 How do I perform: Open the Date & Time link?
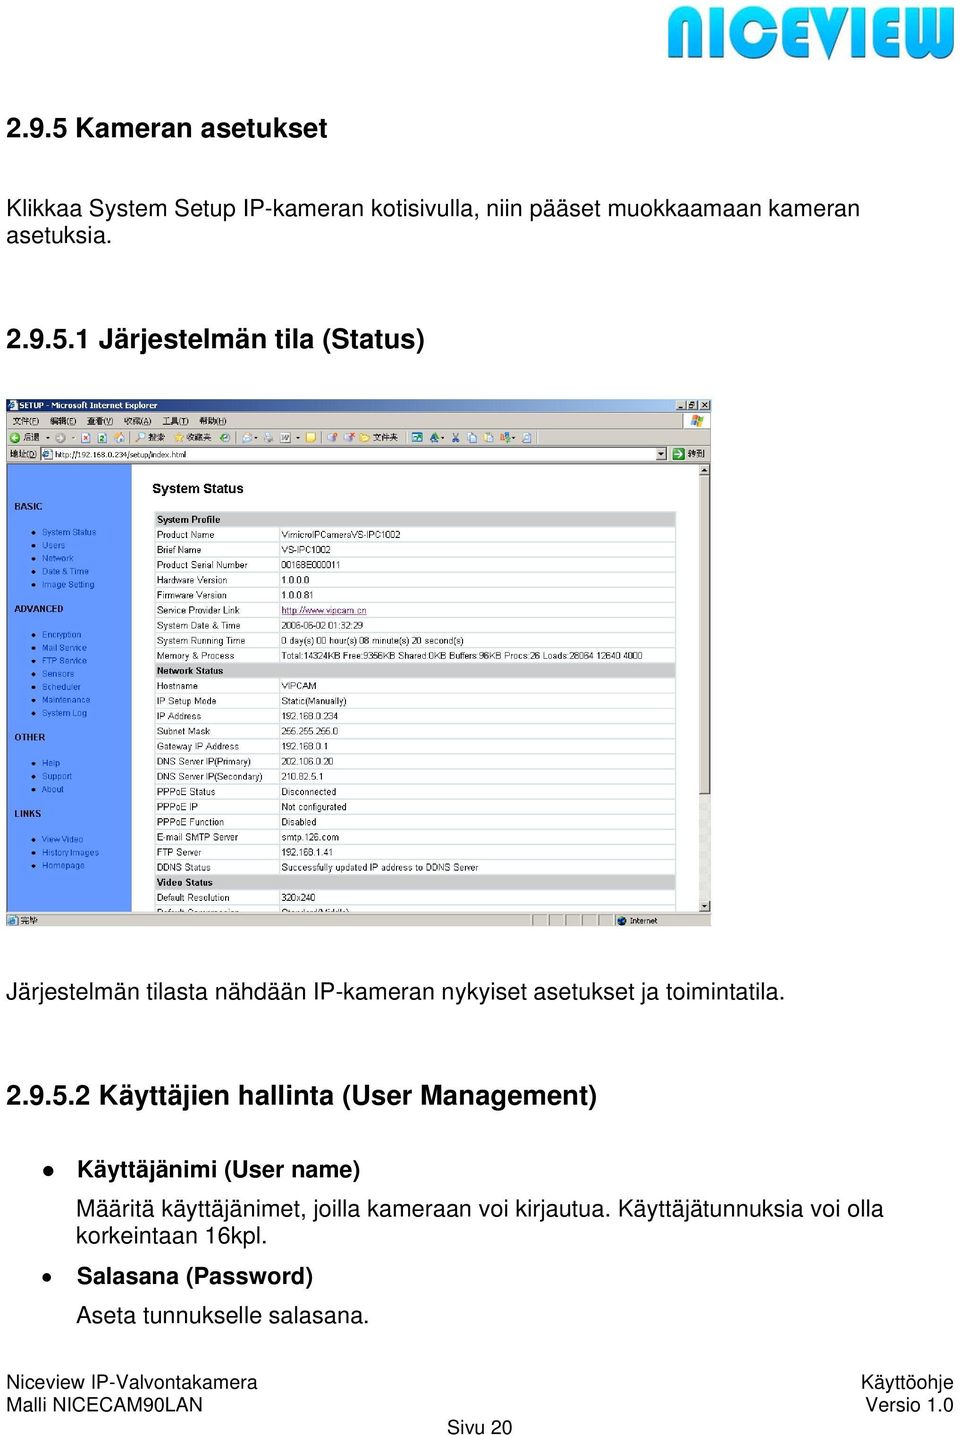[65, 571]
